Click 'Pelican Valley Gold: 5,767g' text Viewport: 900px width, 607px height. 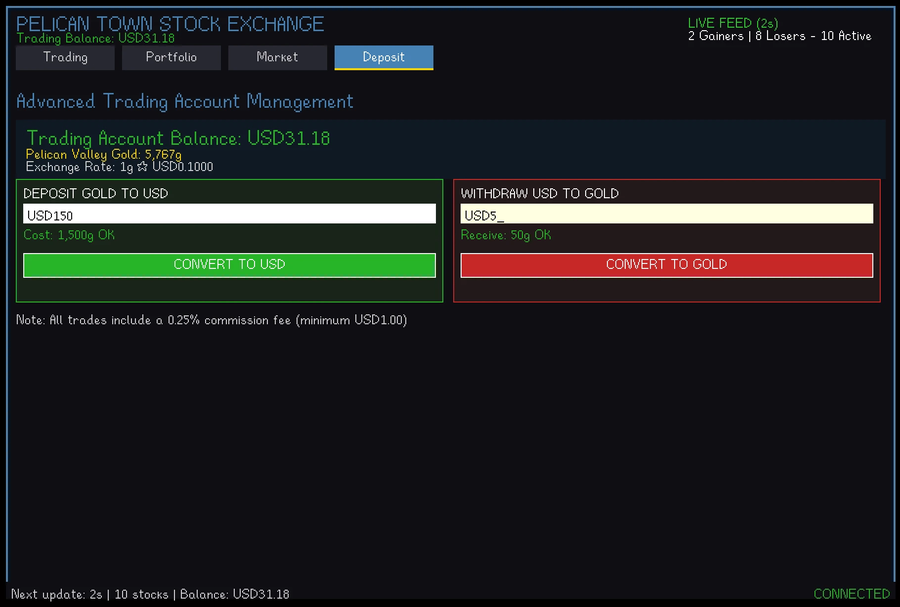point(103,154)
